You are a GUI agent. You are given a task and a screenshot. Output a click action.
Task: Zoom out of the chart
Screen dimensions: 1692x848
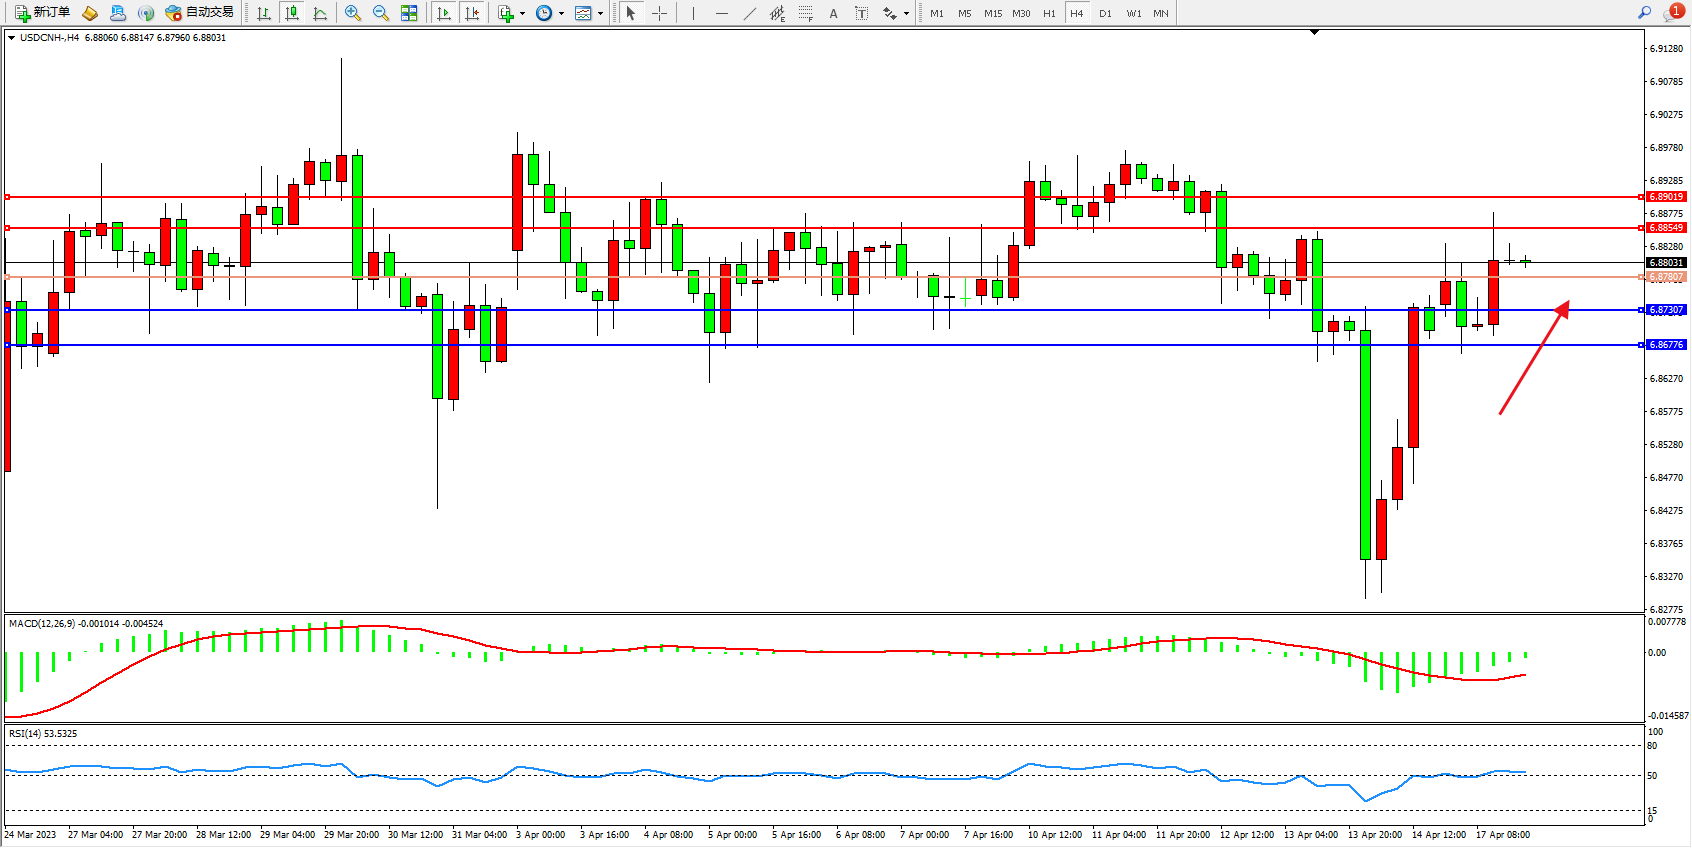point(381,13)
